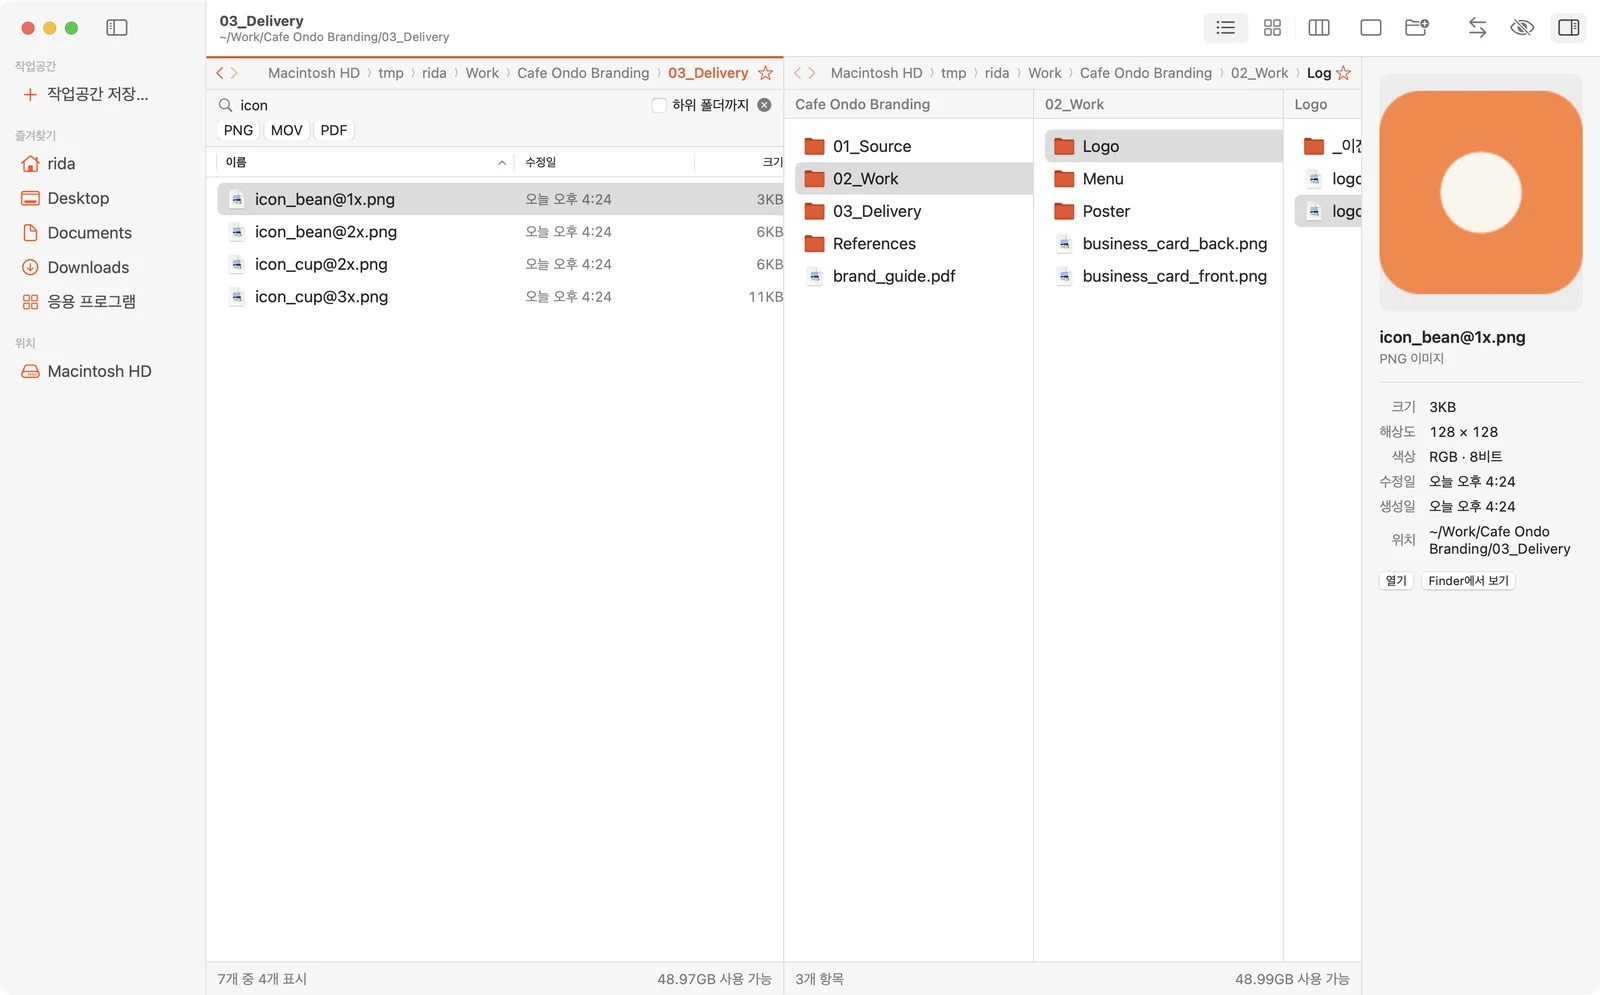1600x995 pixels.
Task: Filter by MOV file type
Action: pyautogui.click(x=286, y=130)
